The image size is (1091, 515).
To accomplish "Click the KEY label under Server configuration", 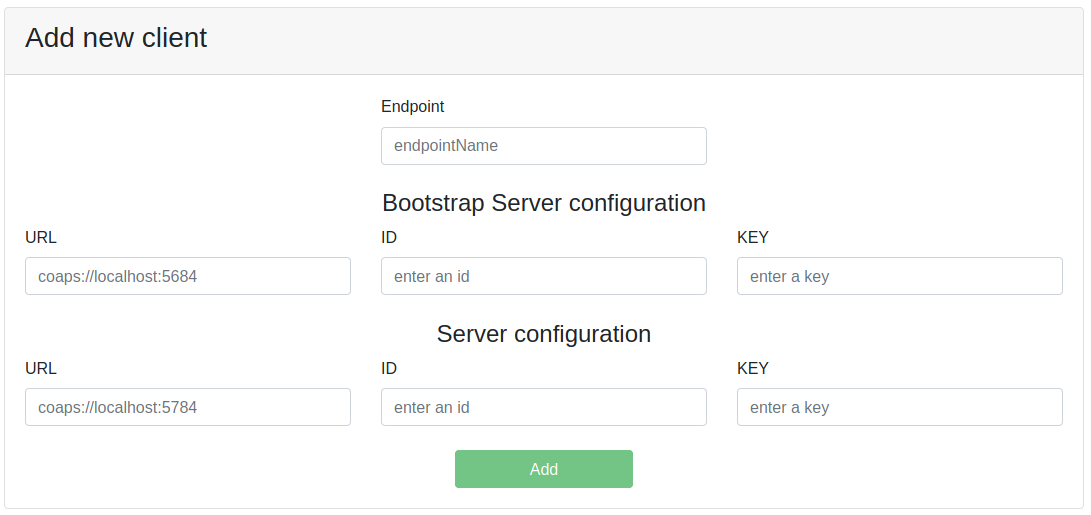I will point(753,368).
